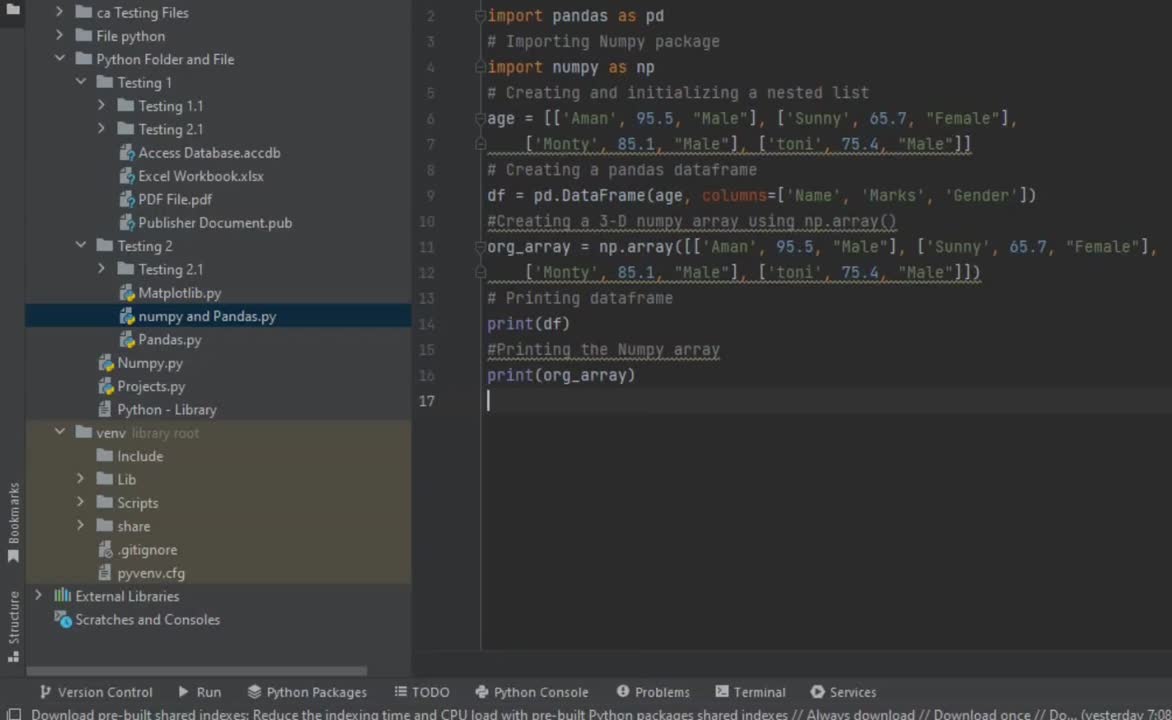Screen dimensions: 1172x720
Task: Fold the age list at line 6
Action: point(481,118)
